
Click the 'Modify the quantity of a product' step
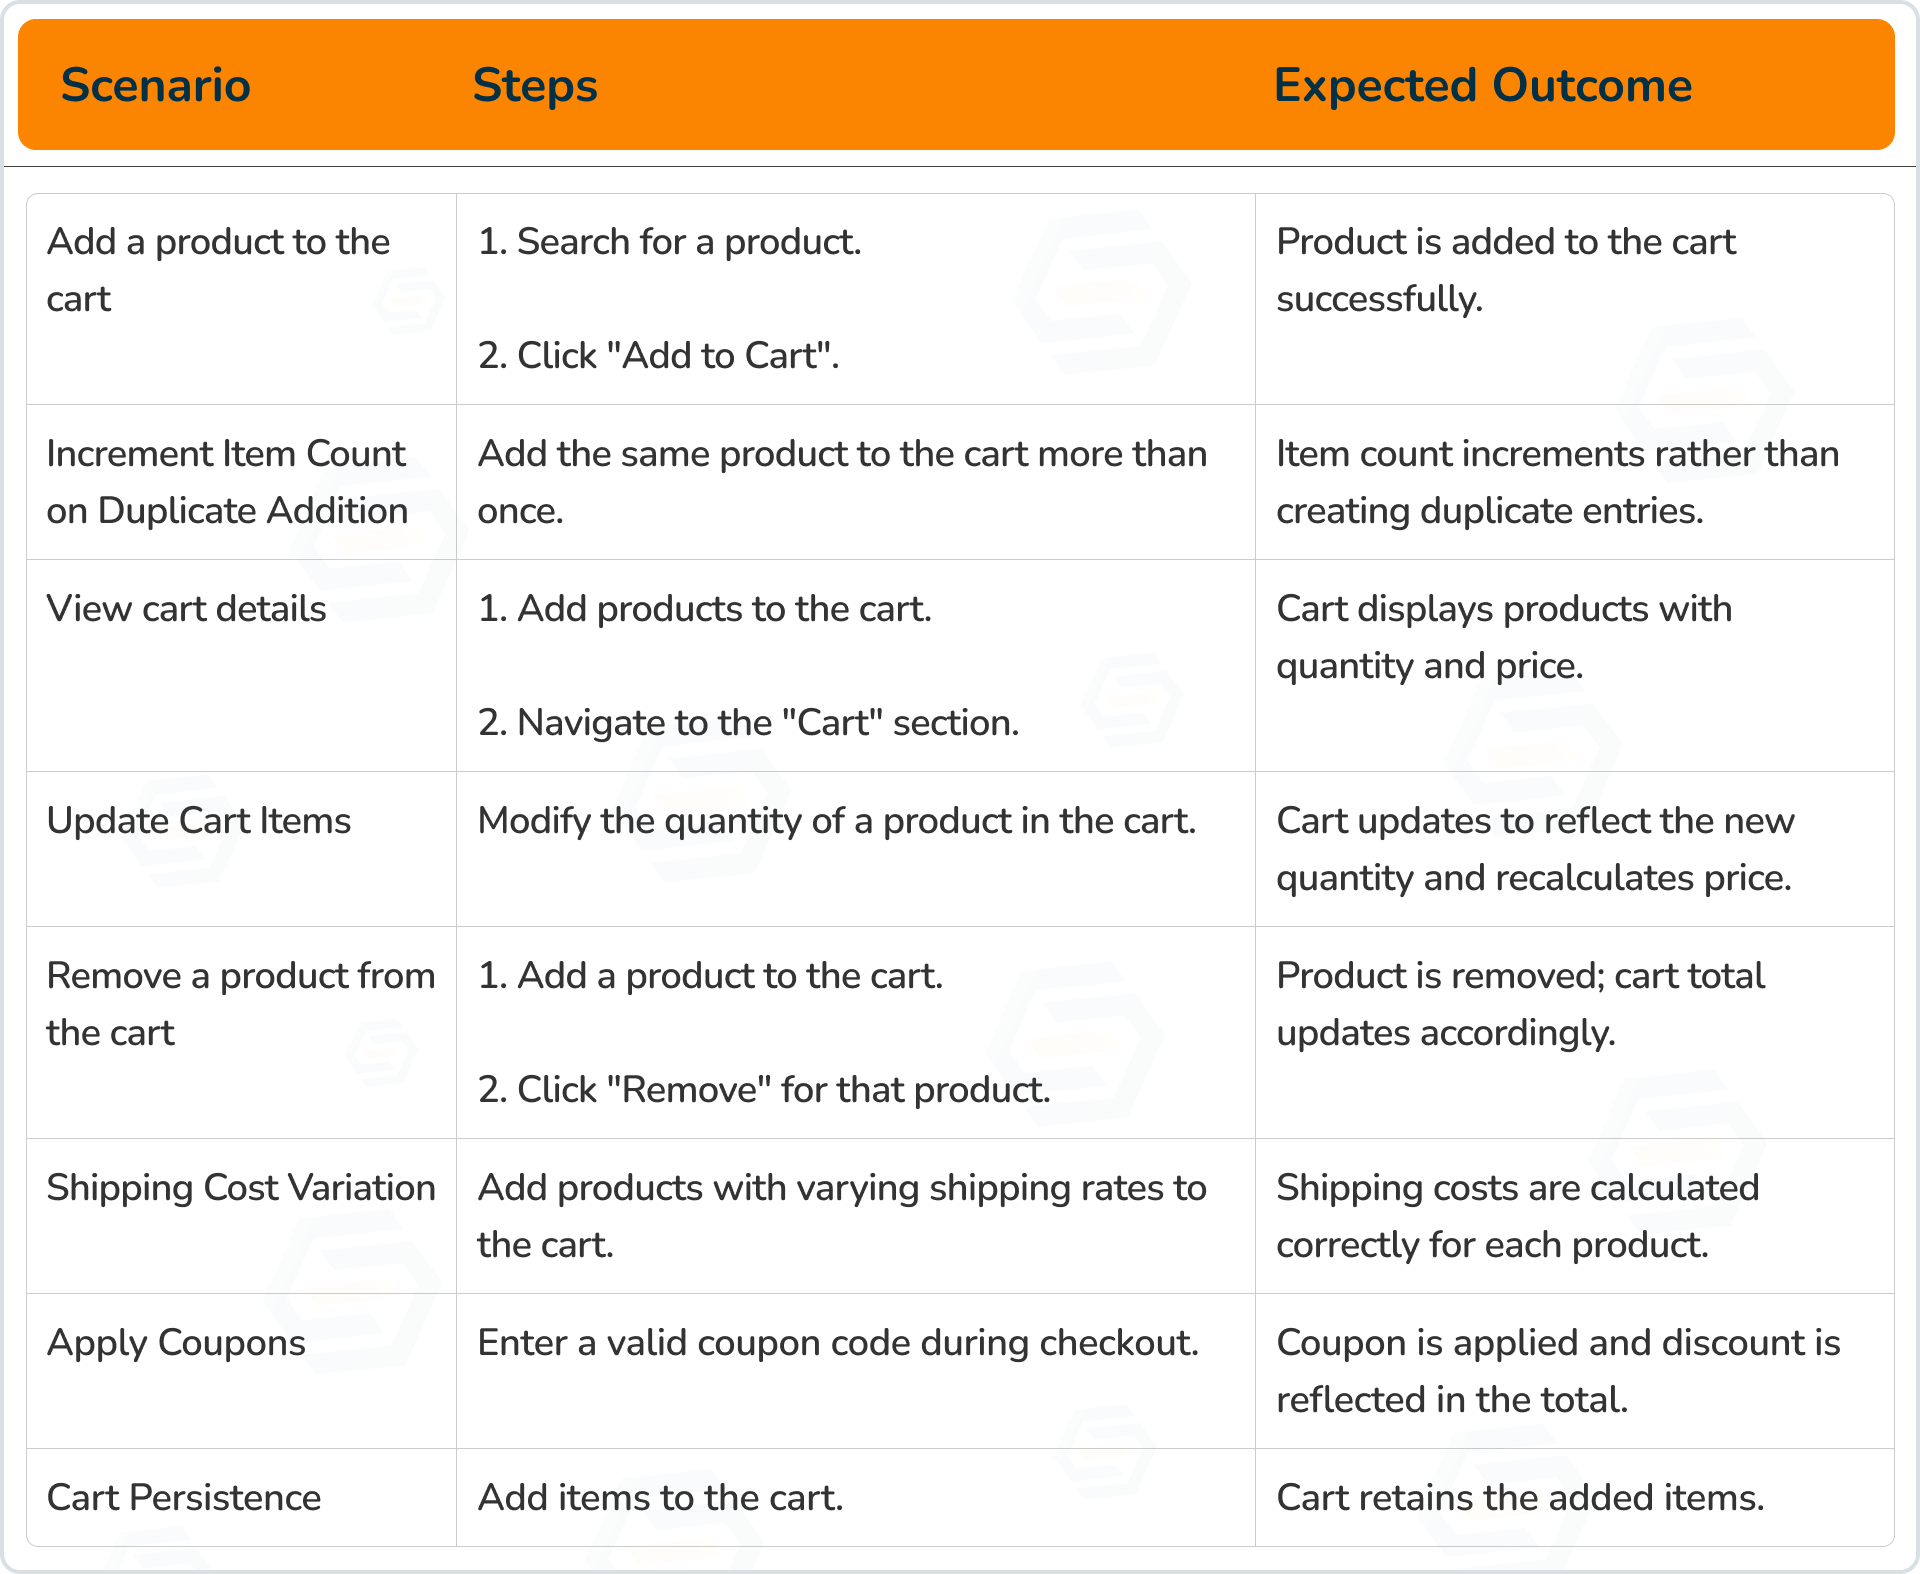coord(837,822)
